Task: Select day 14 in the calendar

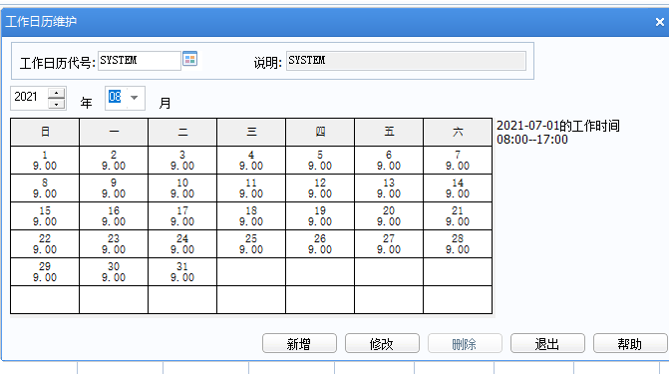Action: [458, 188]
